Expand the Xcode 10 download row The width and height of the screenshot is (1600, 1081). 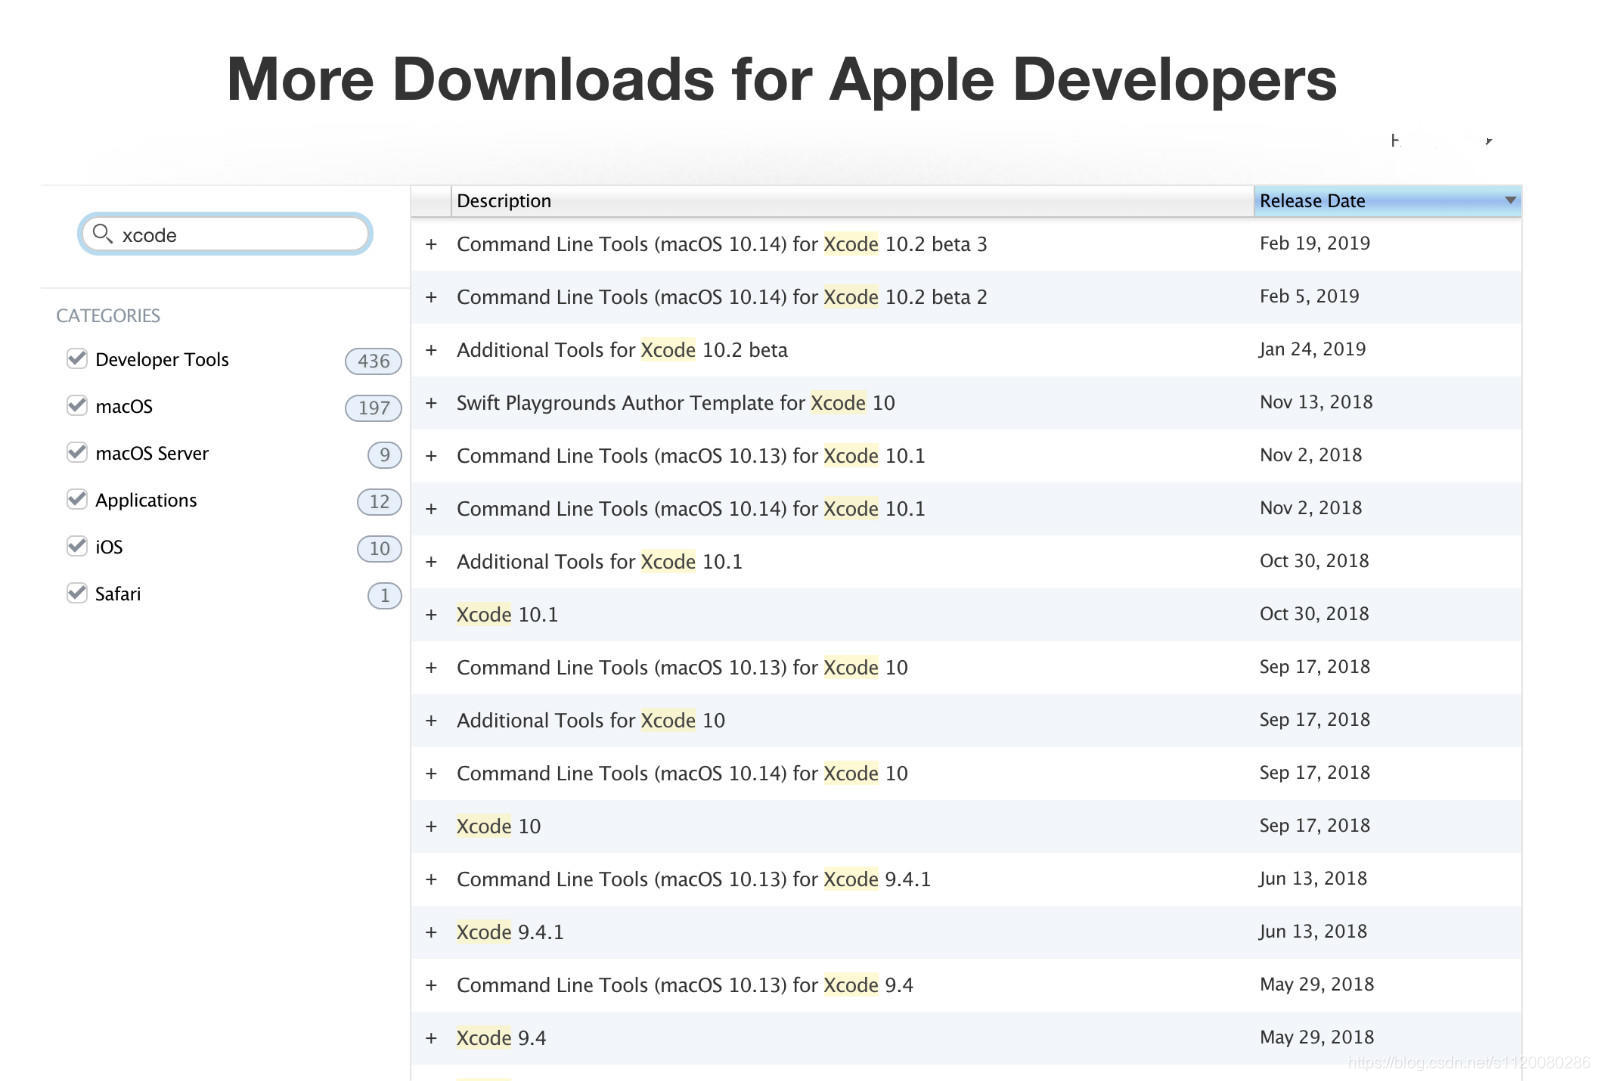pyautogui.click(x=431, y=827)
